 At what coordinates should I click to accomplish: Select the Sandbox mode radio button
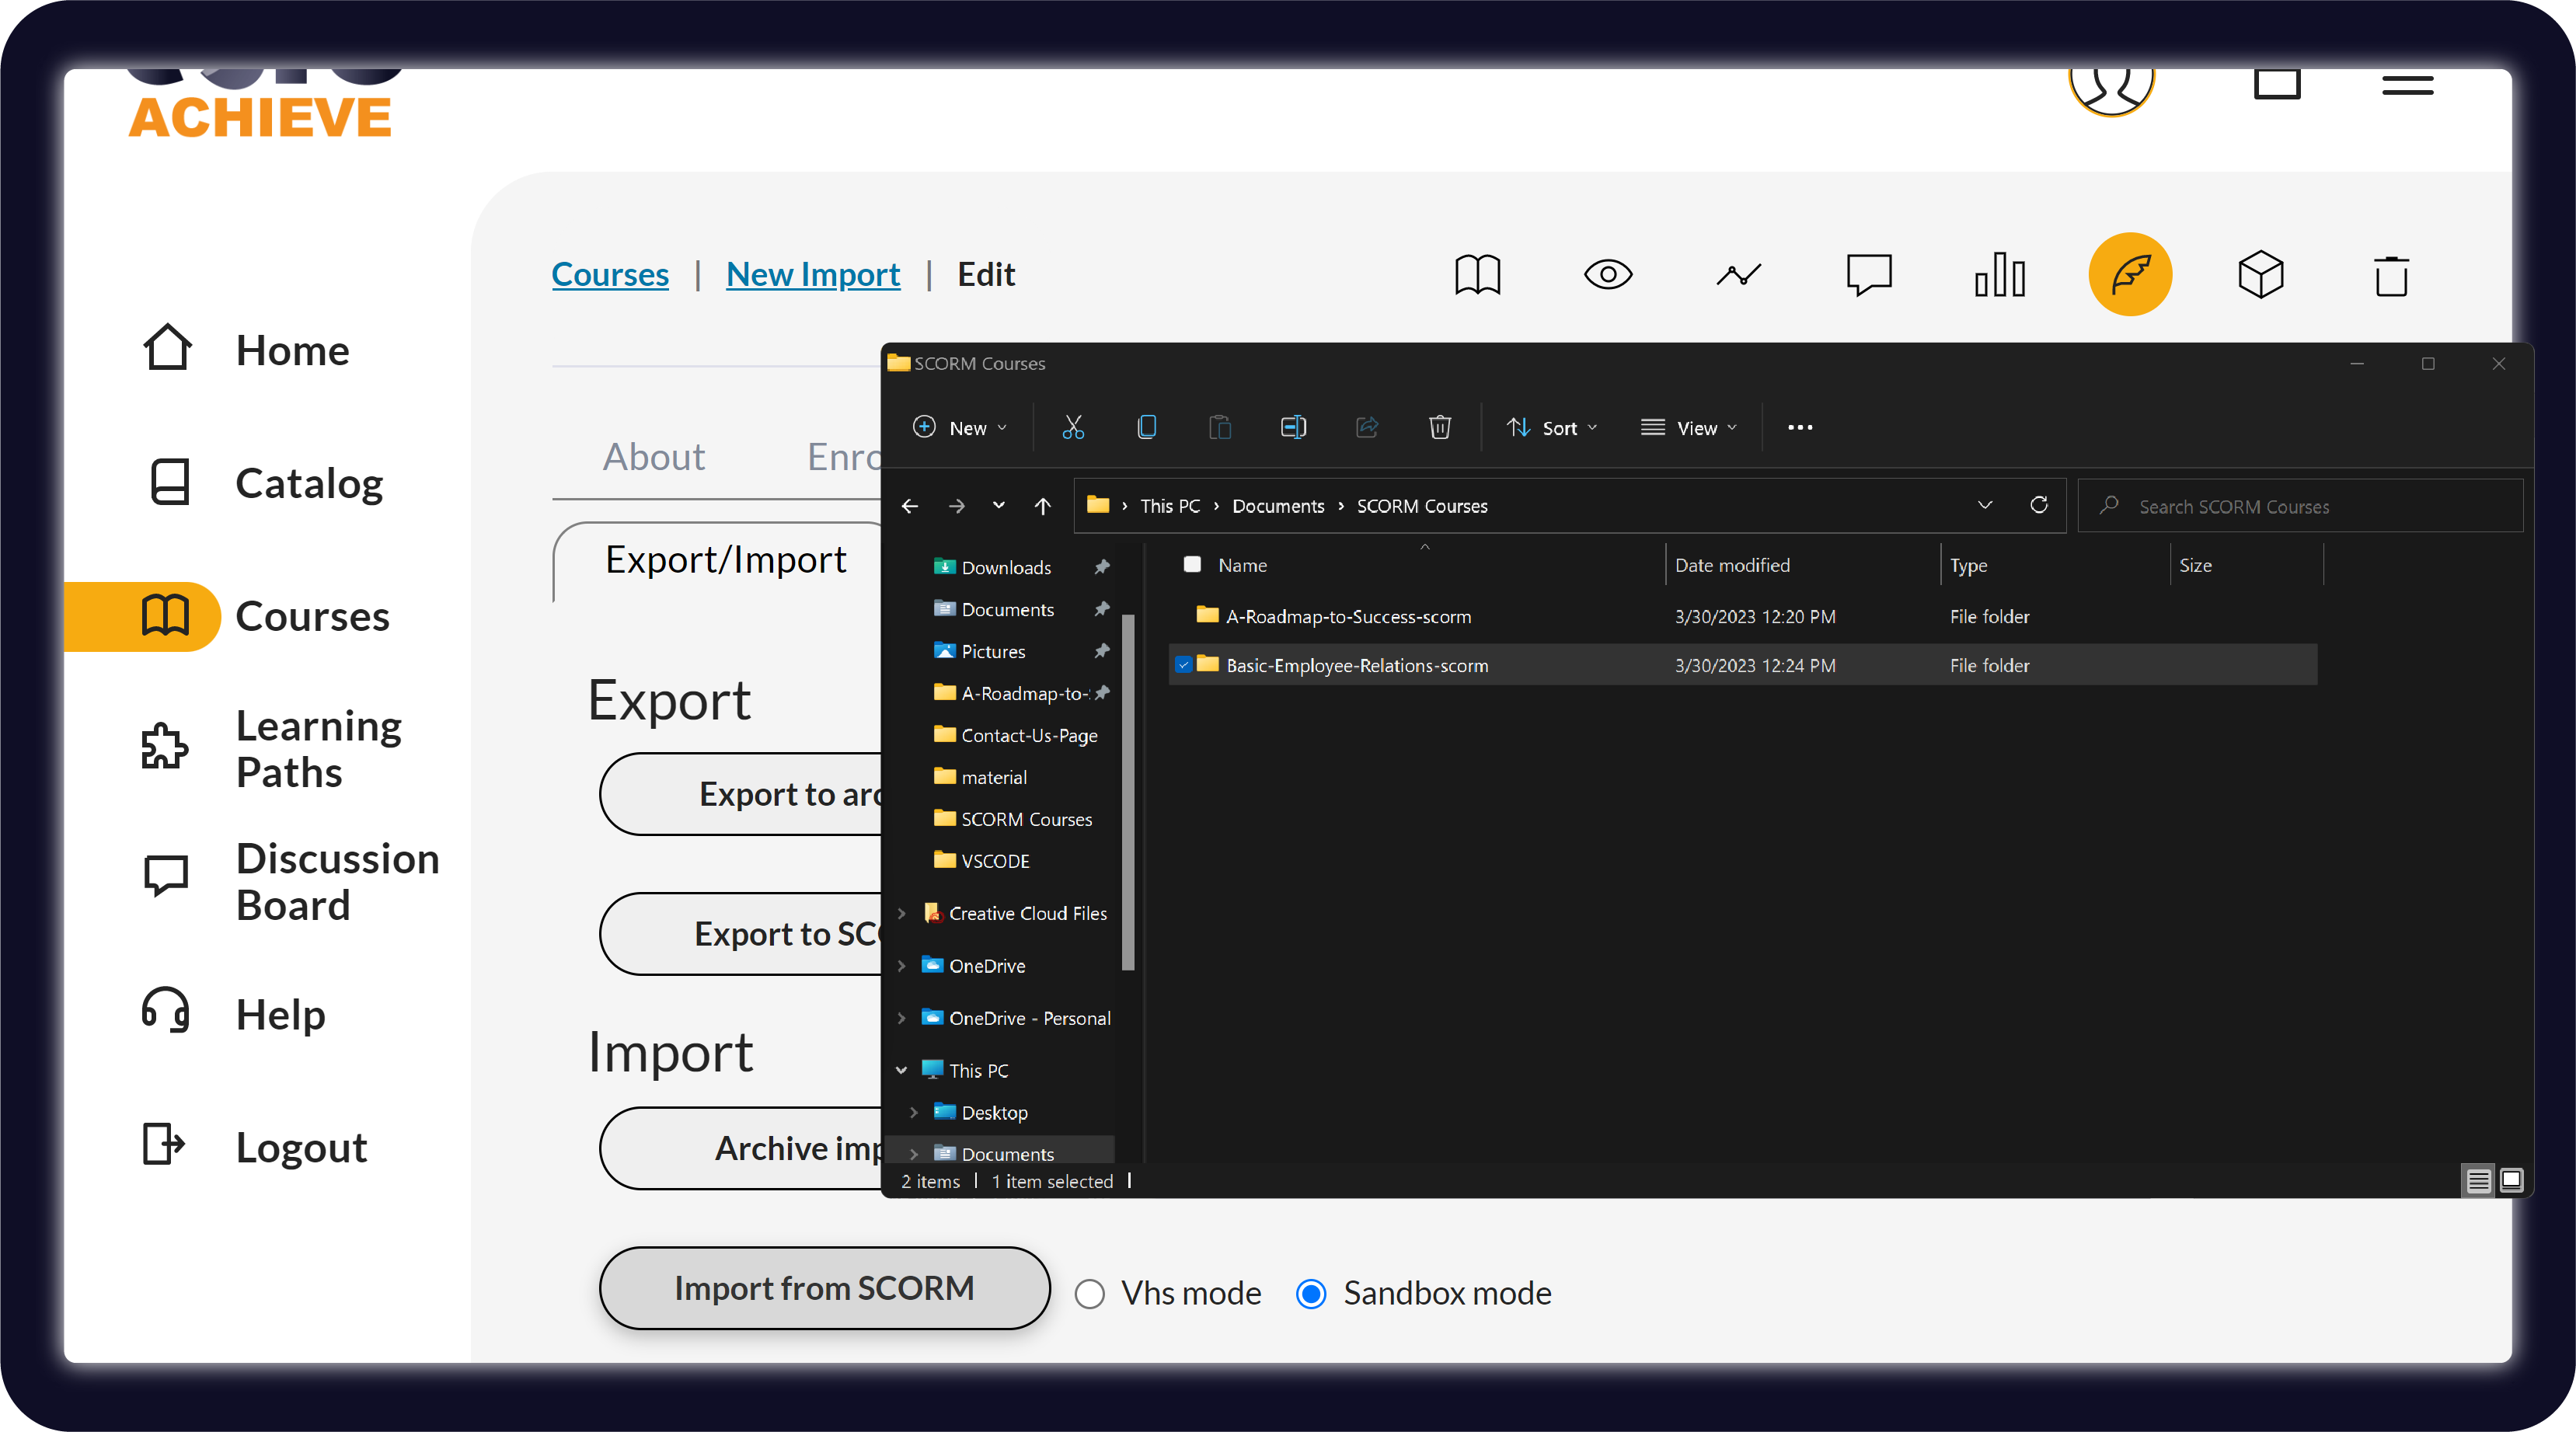click(1311, 1294)
